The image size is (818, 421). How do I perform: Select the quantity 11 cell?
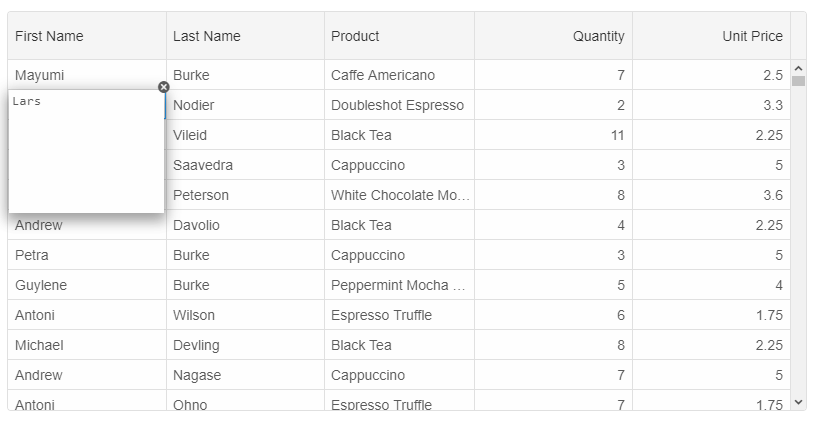[x=554, y=135]
